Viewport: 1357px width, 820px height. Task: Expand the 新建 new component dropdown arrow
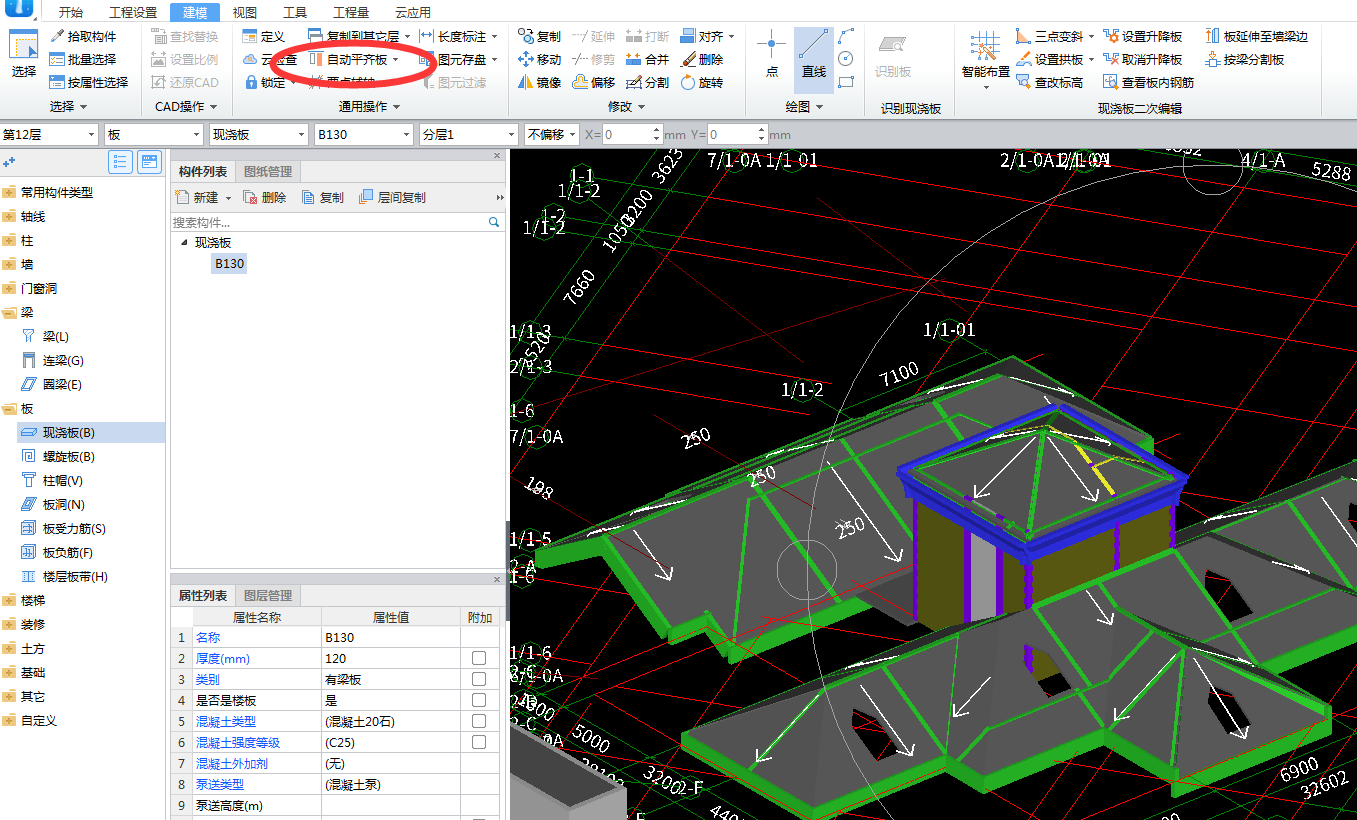[x=228, y=198]
